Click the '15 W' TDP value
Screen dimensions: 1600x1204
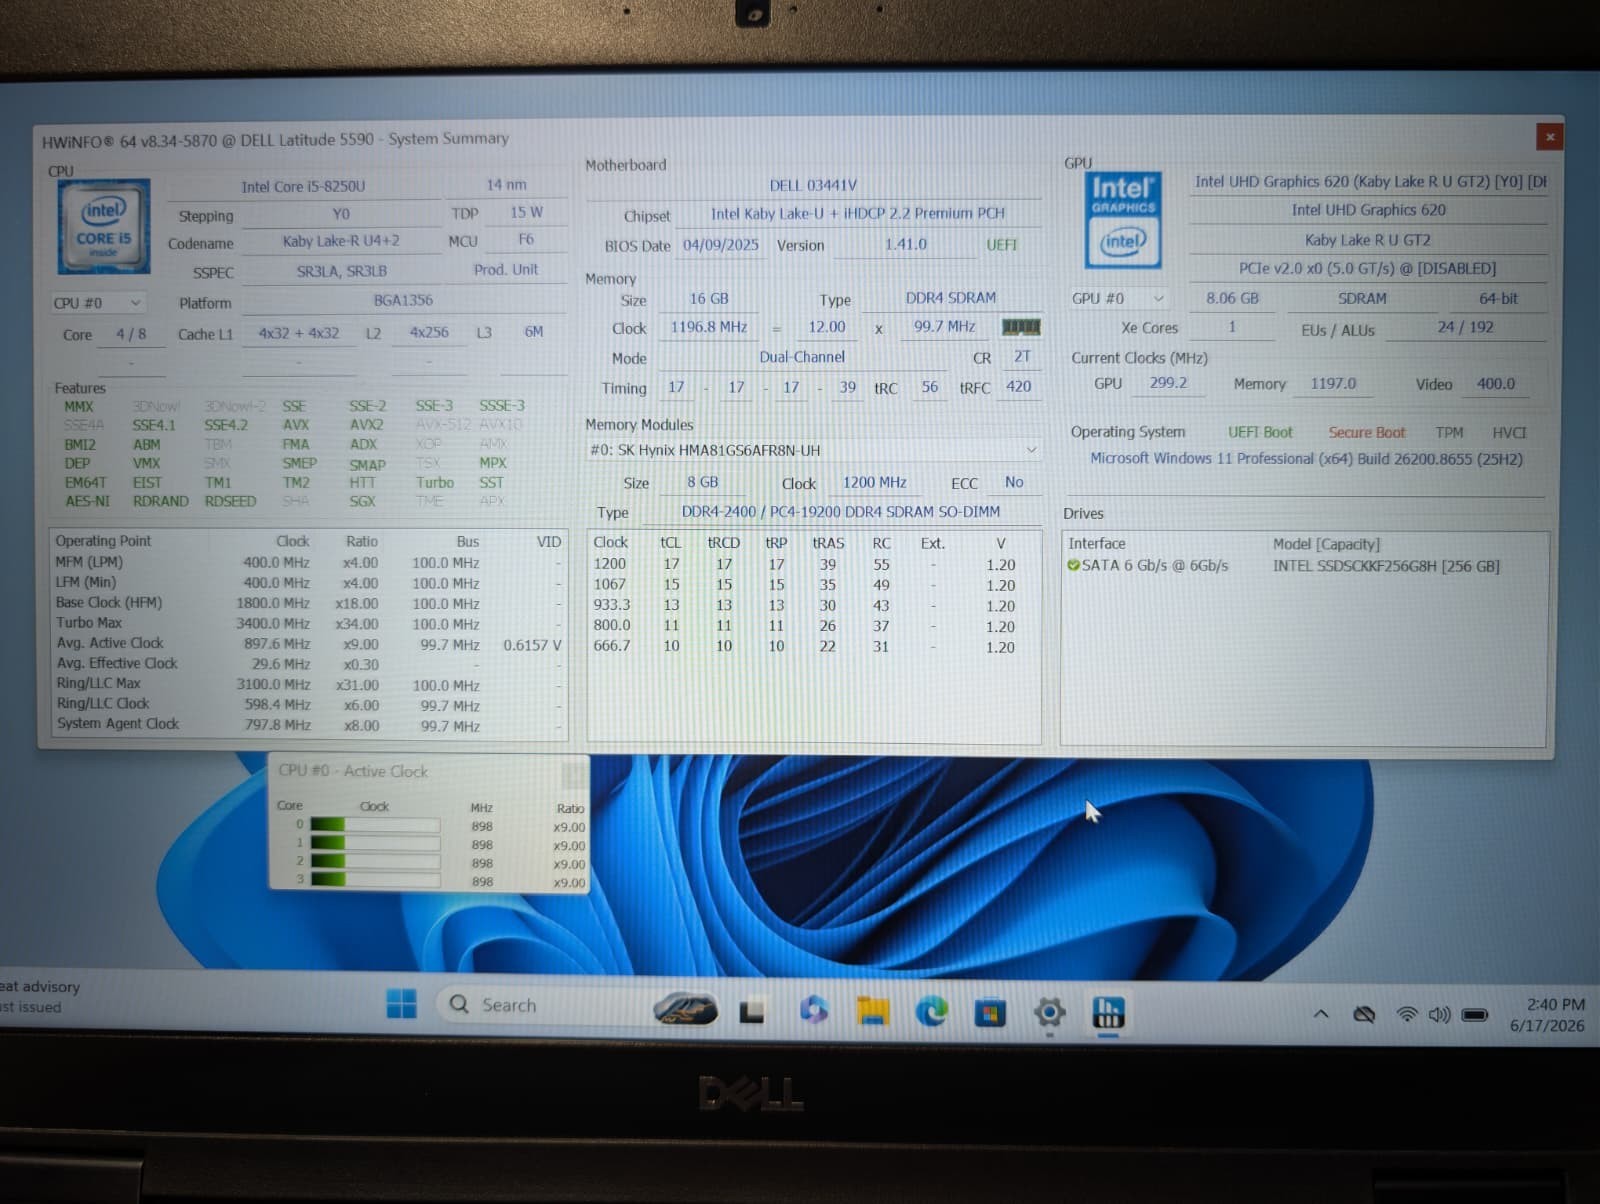(526, 212)
